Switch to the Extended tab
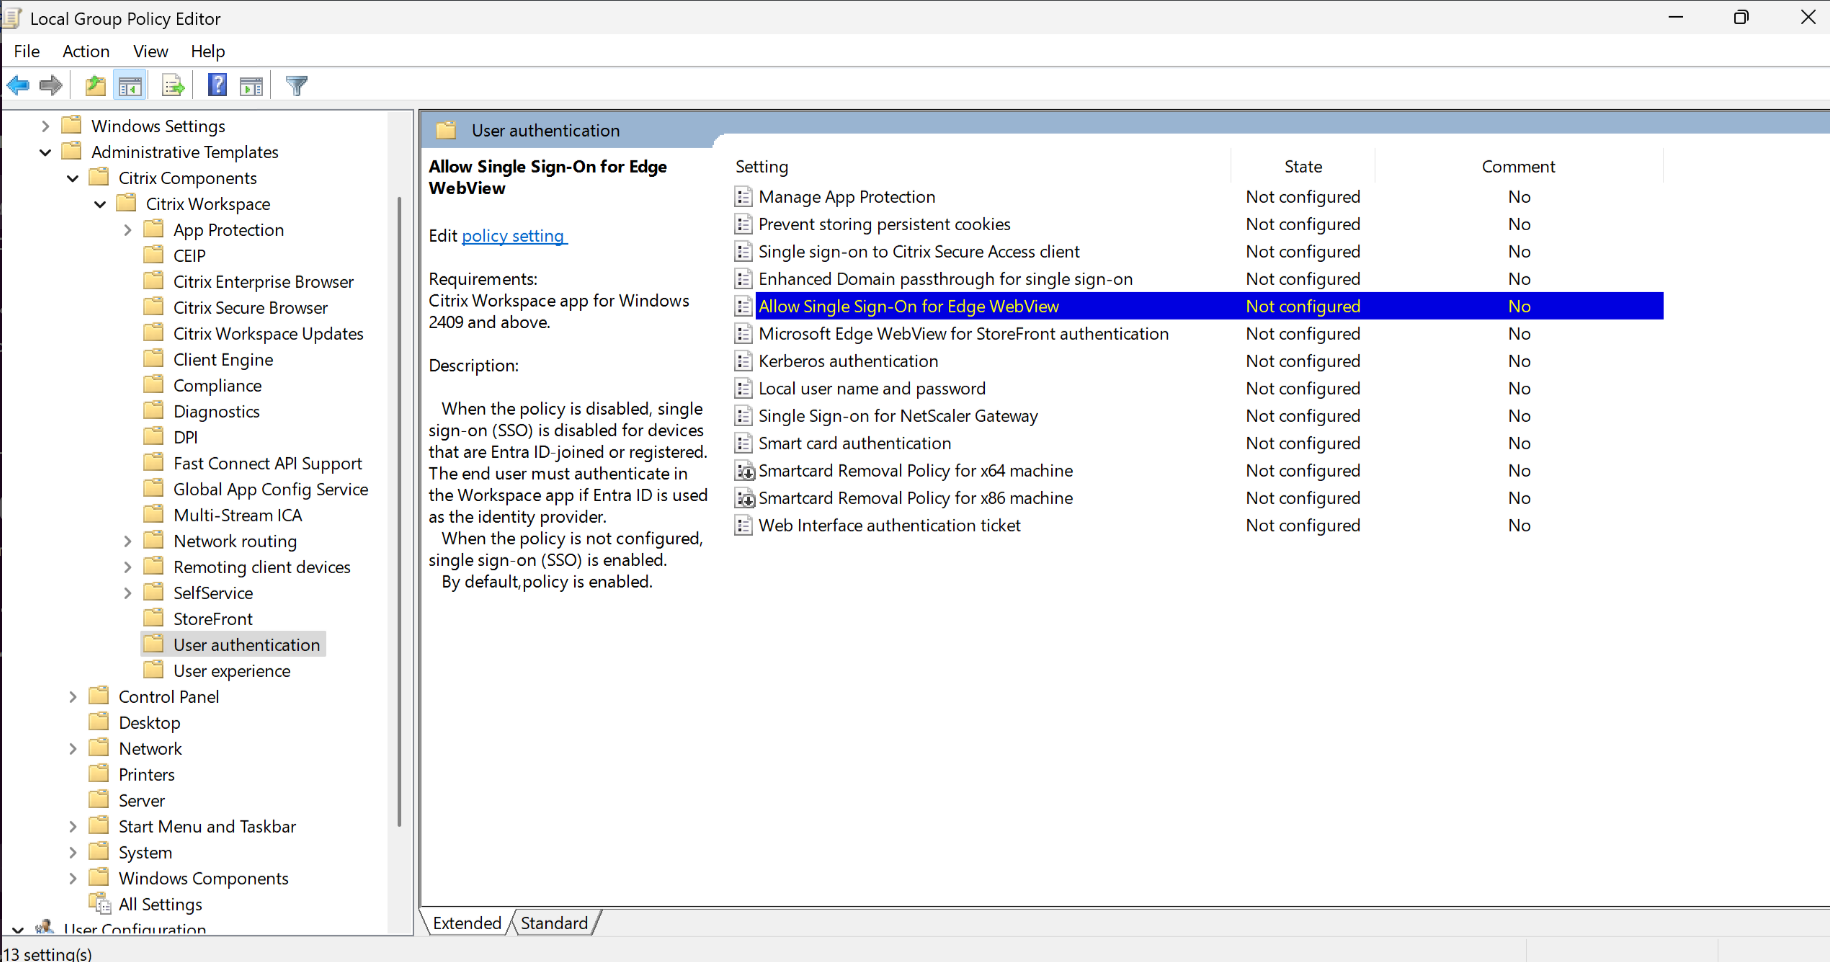 [x=467, y=923]
